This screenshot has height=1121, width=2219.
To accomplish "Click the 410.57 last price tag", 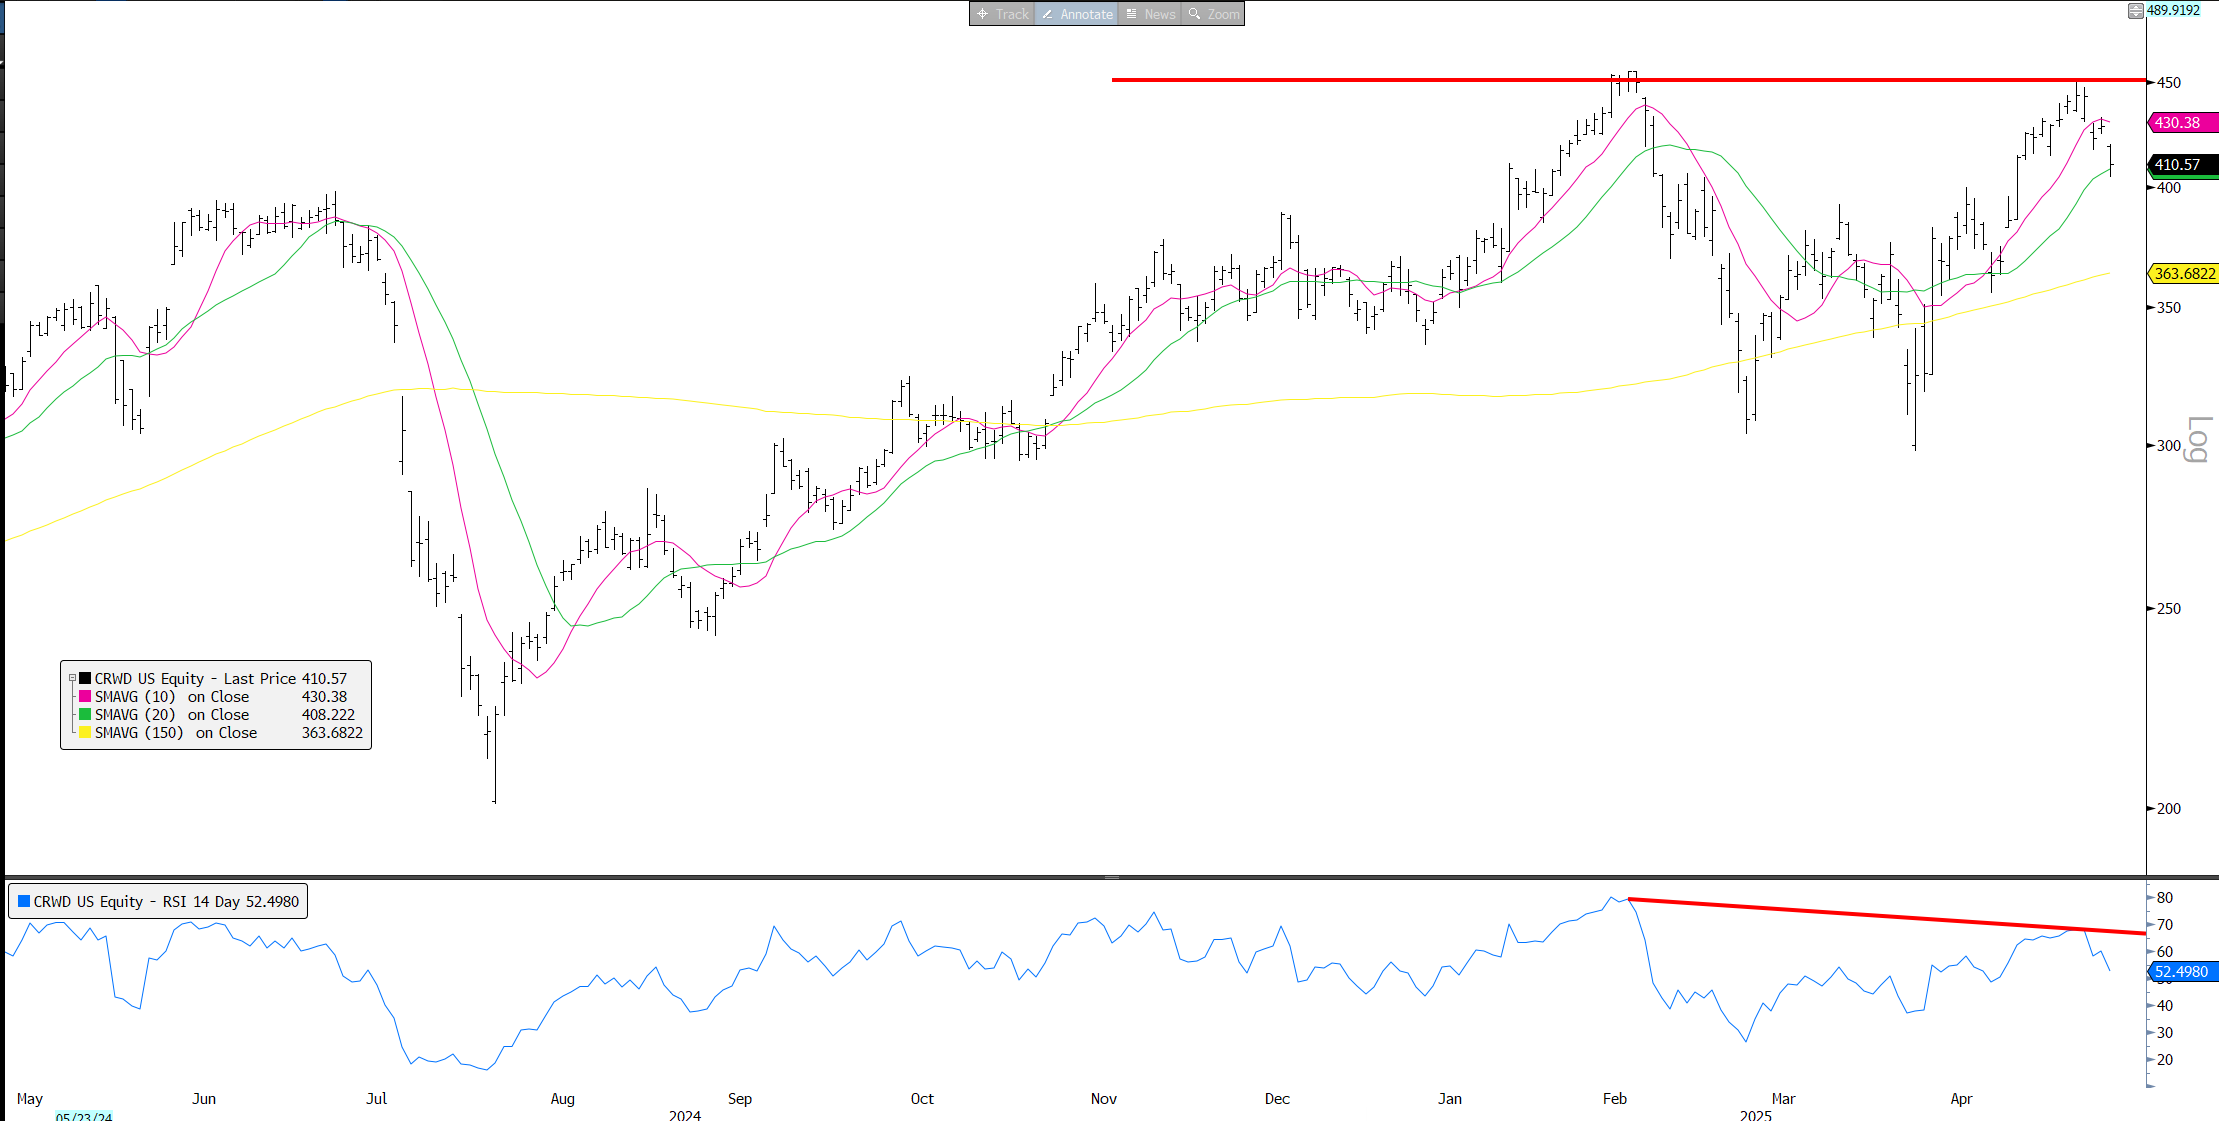I will 2177,164.
